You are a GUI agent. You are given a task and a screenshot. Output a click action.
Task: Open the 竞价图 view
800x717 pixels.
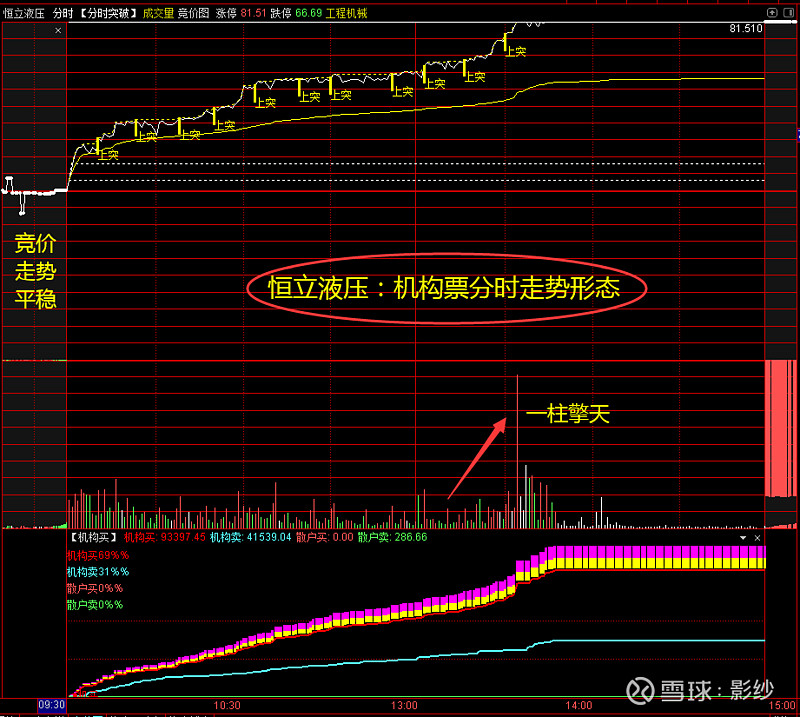[193, 13]
